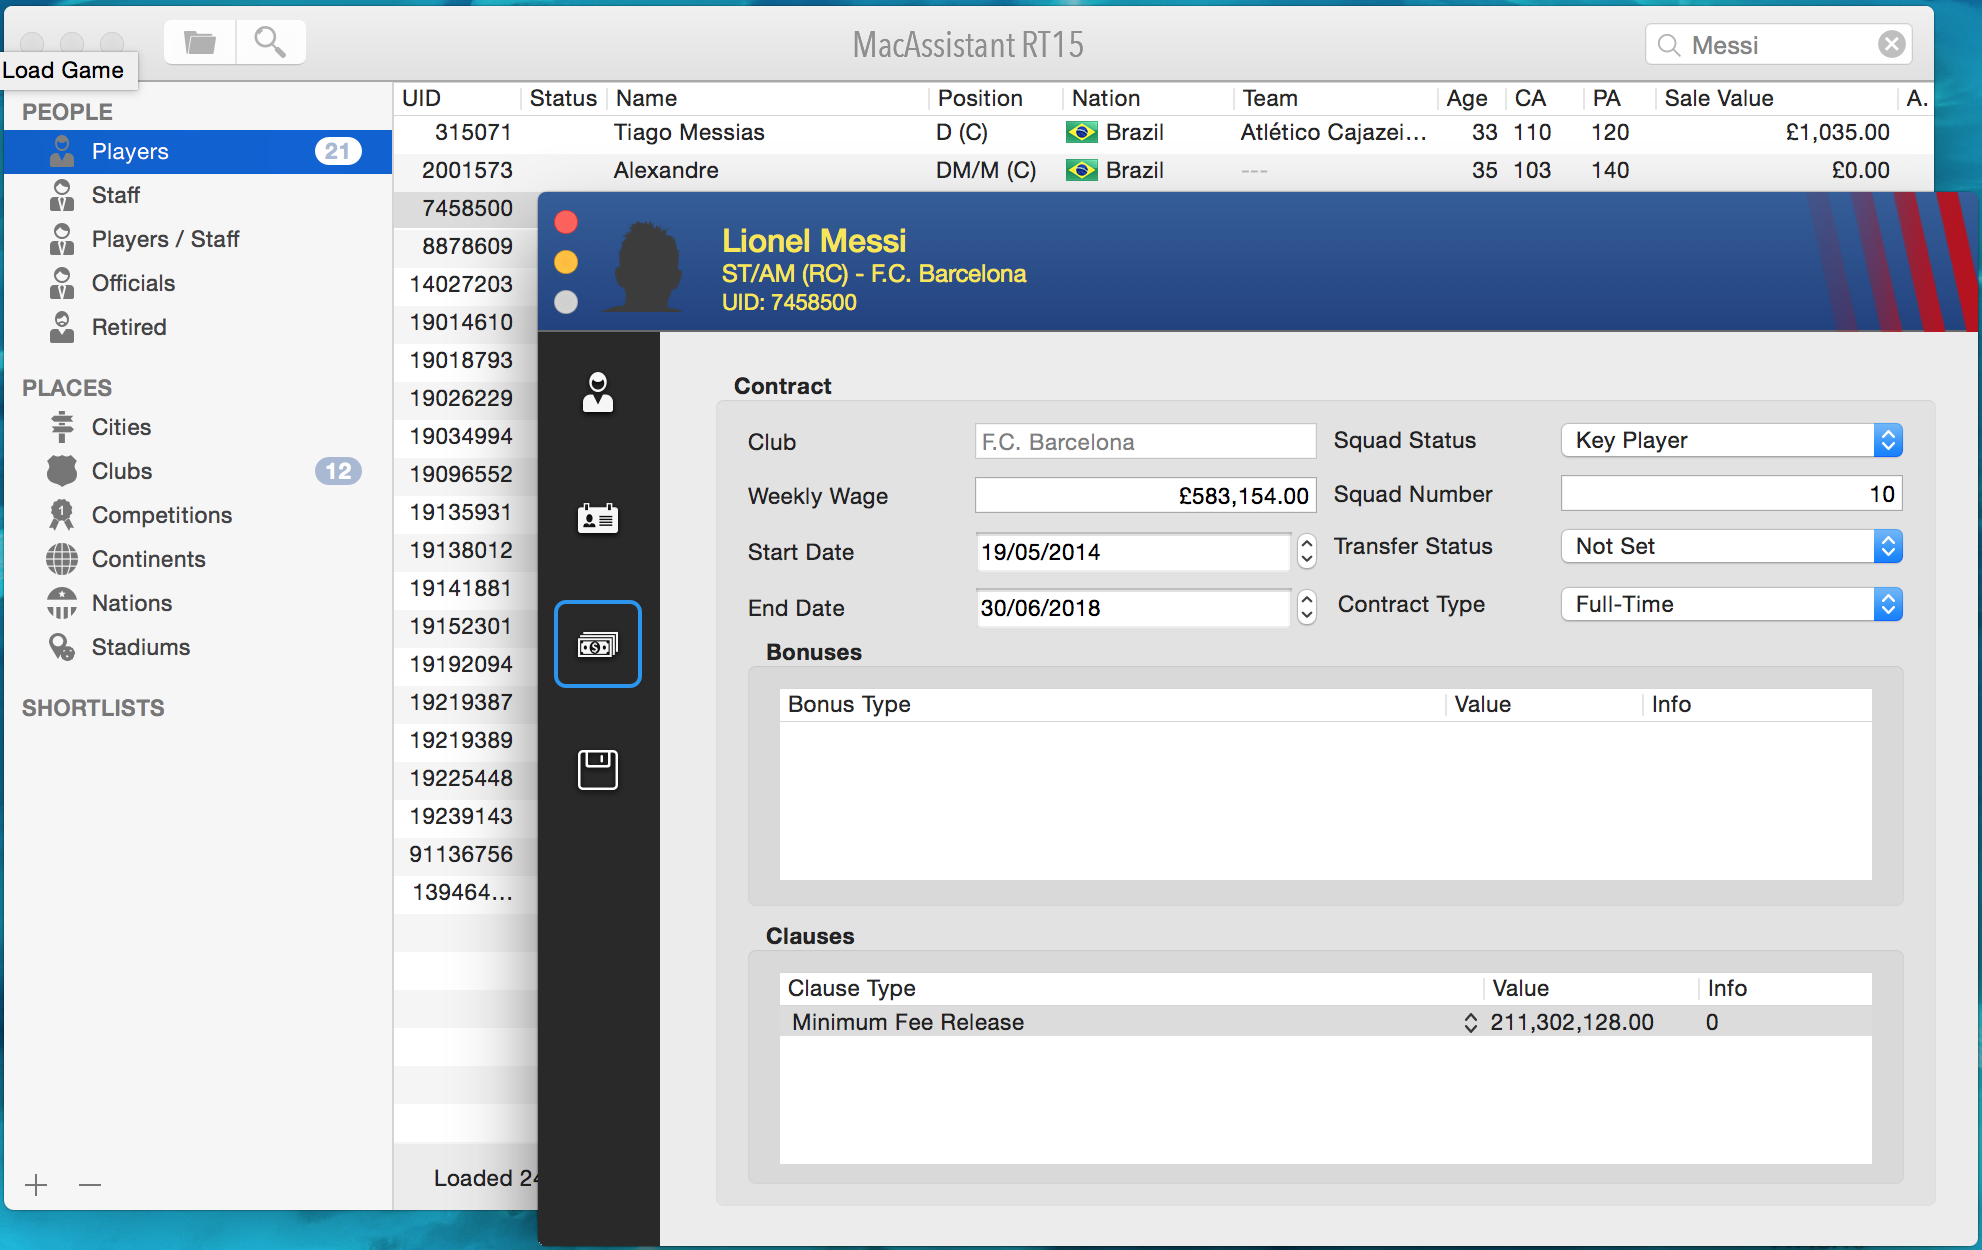Sort by the Age column header
Image resolution: width=1982 pixels, height=1250 pixels.
(1471, 98)
